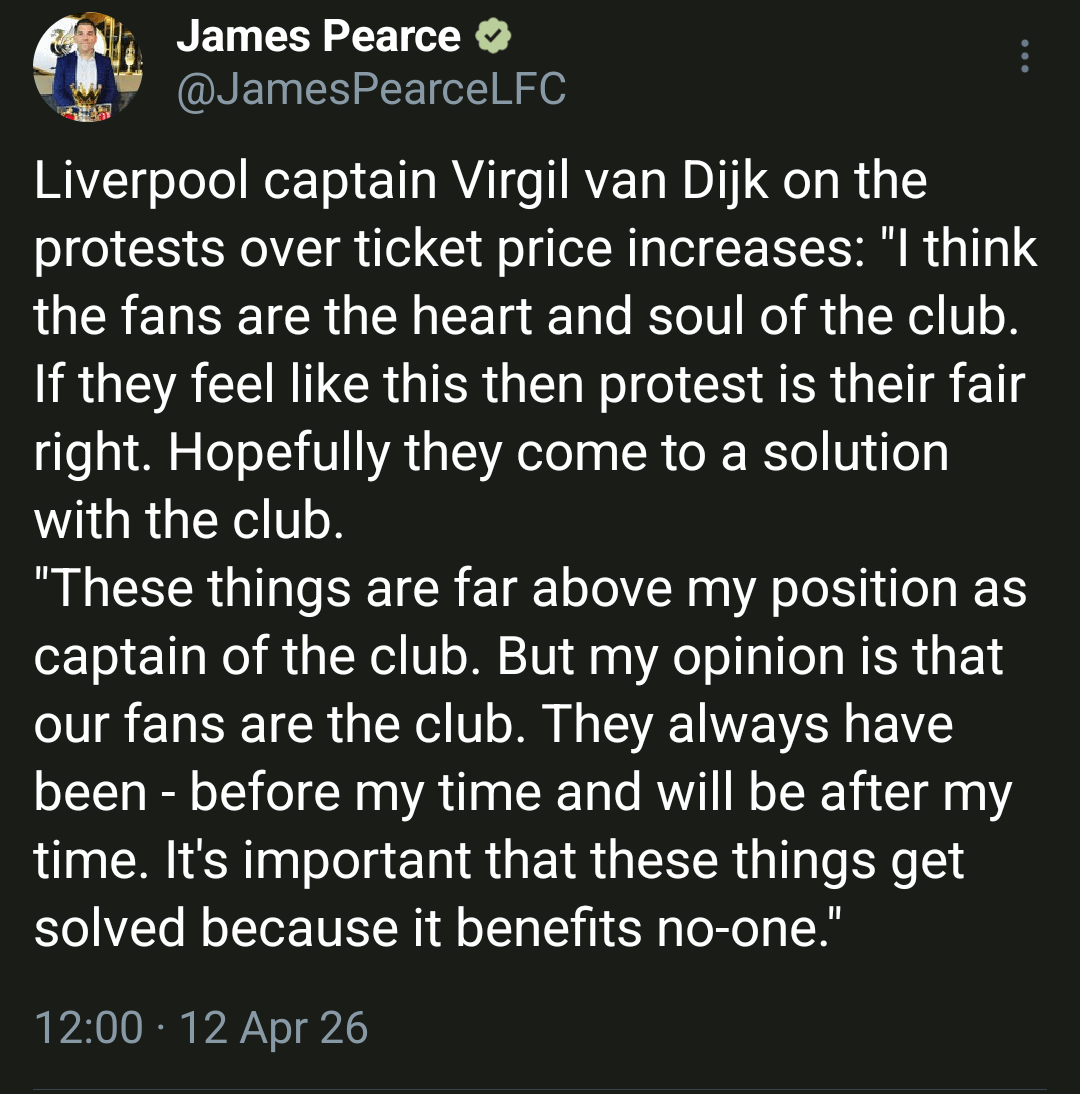Click the 12 Apr 26 date
Image resolution: width=1080 pixels, height=1094 pixels.
pyautogui.click(x=273, y=1028)
